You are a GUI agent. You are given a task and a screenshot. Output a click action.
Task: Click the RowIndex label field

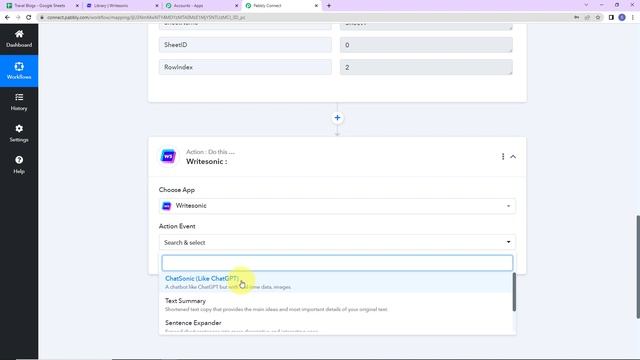pyautogui.click(x=245, y=67)
